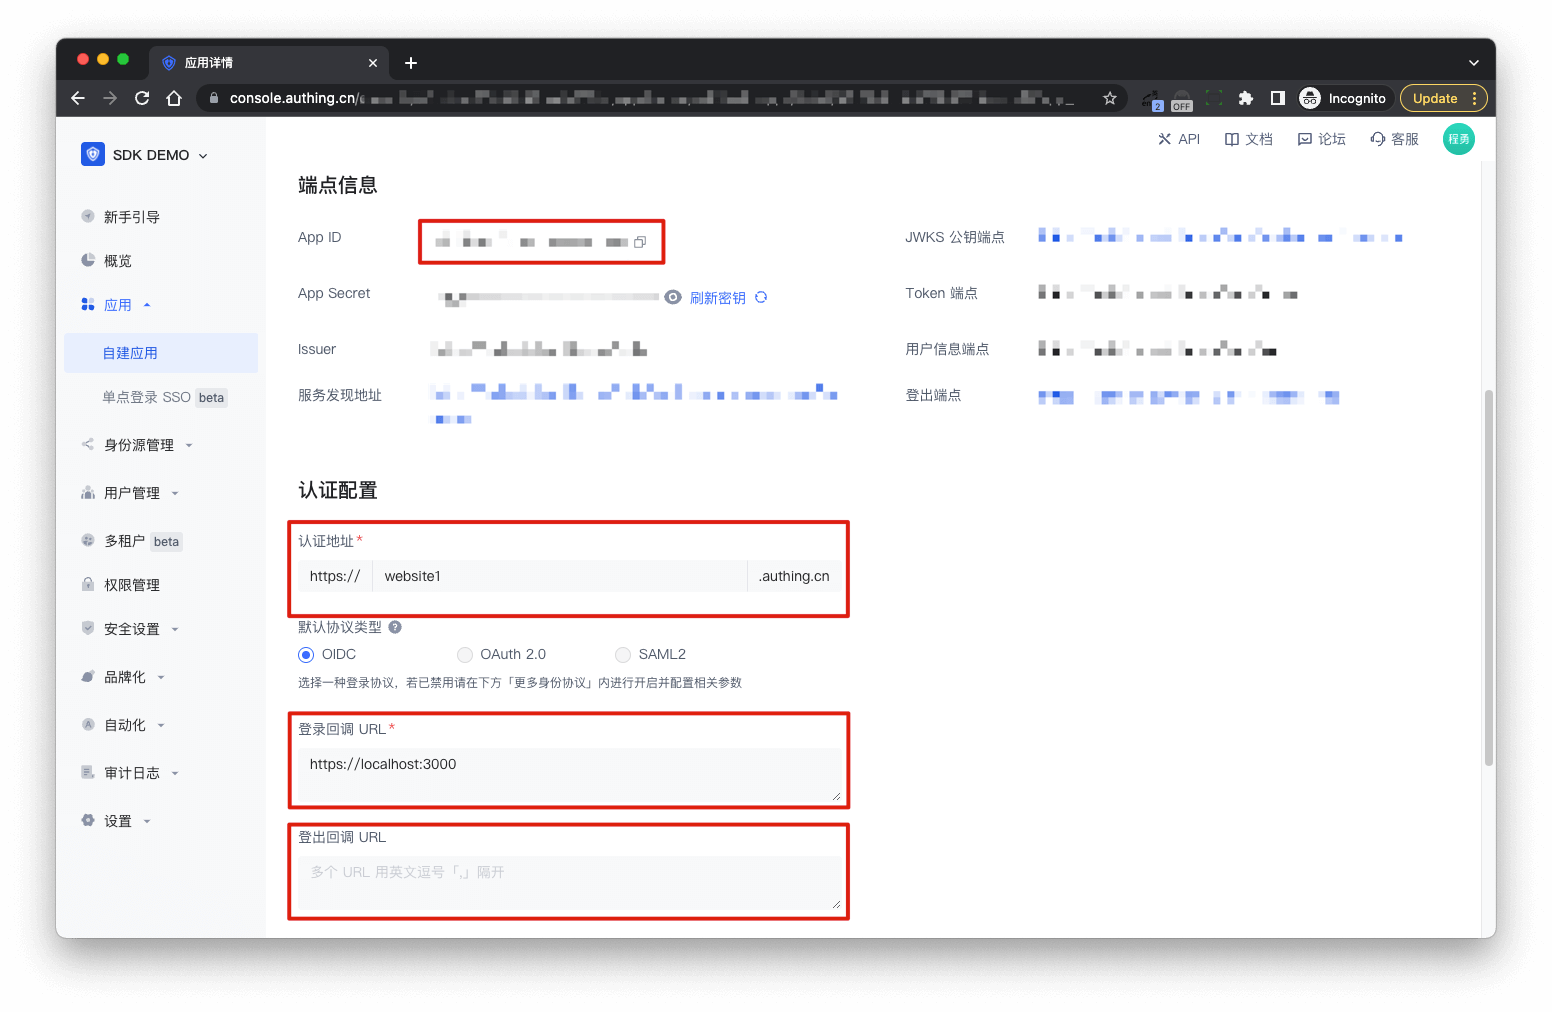Click the 刷新密钥 link

point(717,298)
